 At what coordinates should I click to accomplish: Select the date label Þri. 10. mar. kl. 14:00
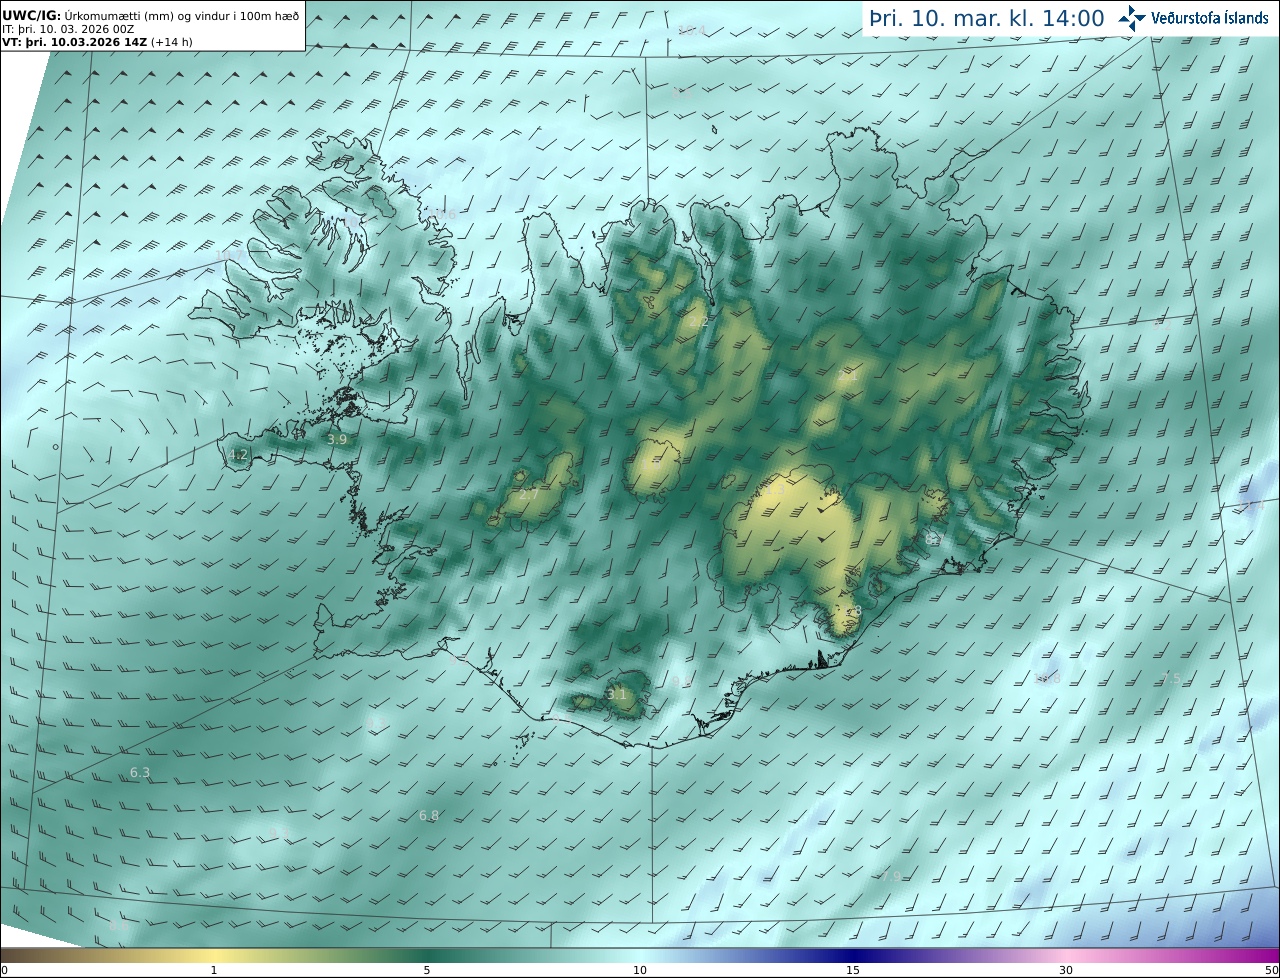tap(986, 18)
